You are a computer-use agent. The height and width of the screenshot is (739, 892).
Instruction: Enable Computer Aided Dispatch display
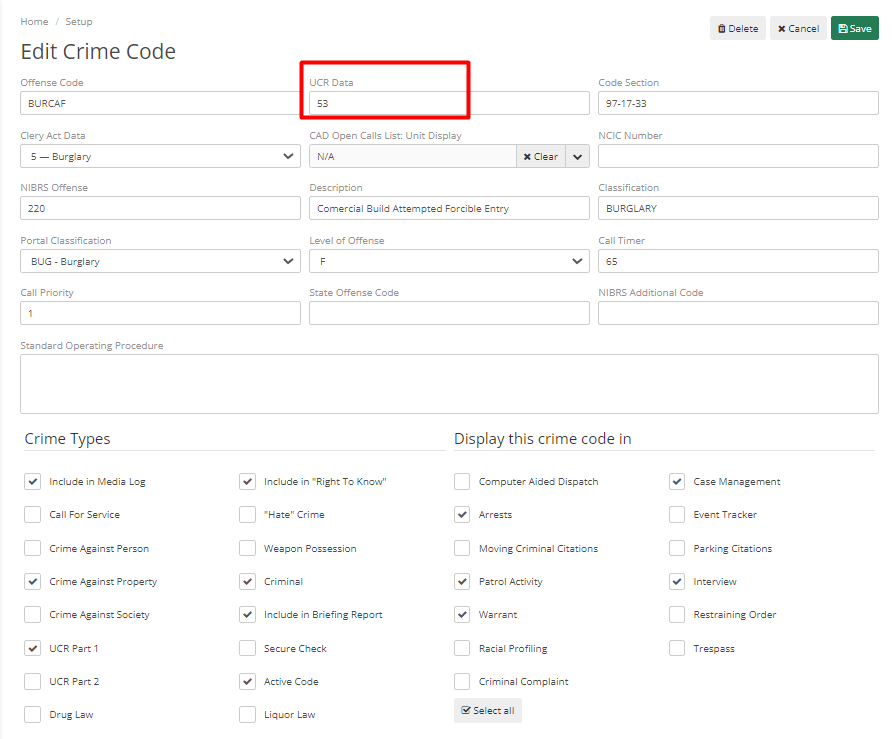[462, 481]
